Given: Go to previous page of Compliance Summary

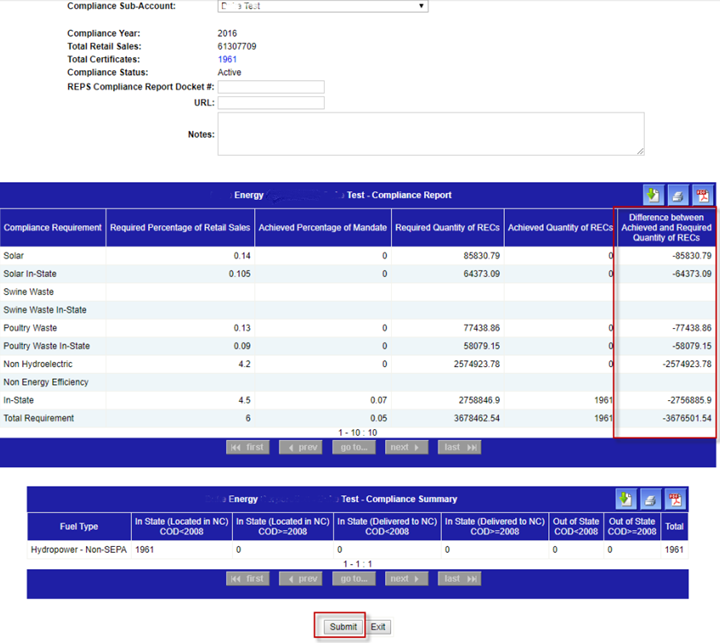Looking at the screenshot, I should tap(300, 579).
